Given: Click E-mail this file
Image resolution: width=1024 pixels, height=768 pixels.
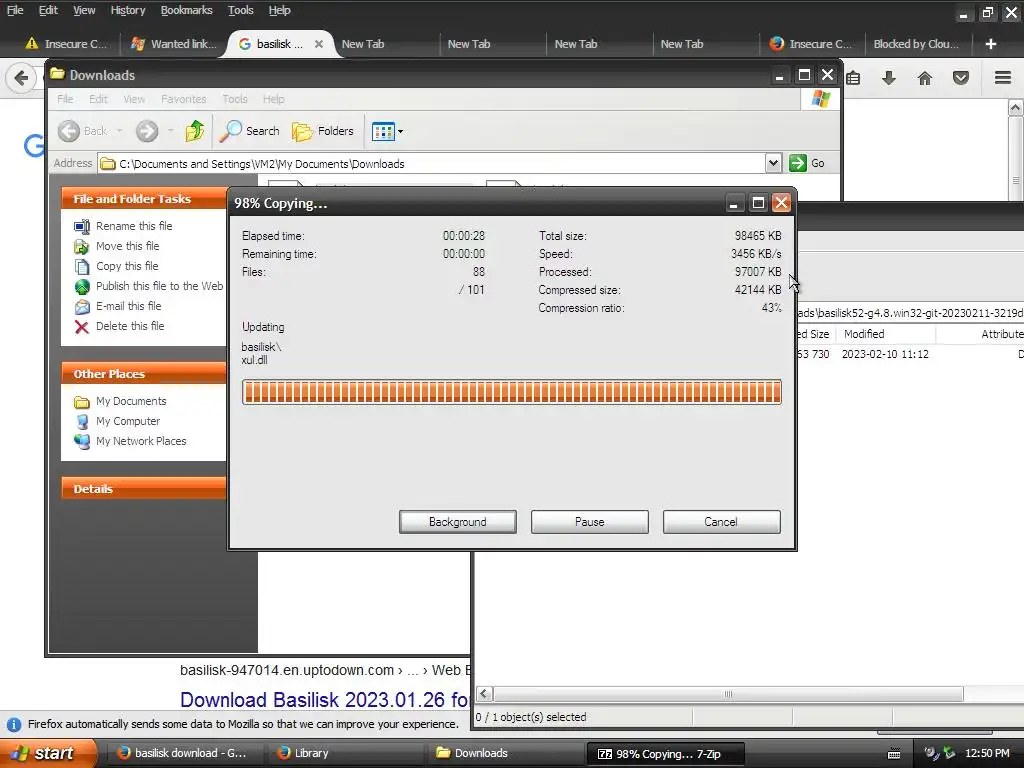Looking at the screenshot, I should point(128,306).
